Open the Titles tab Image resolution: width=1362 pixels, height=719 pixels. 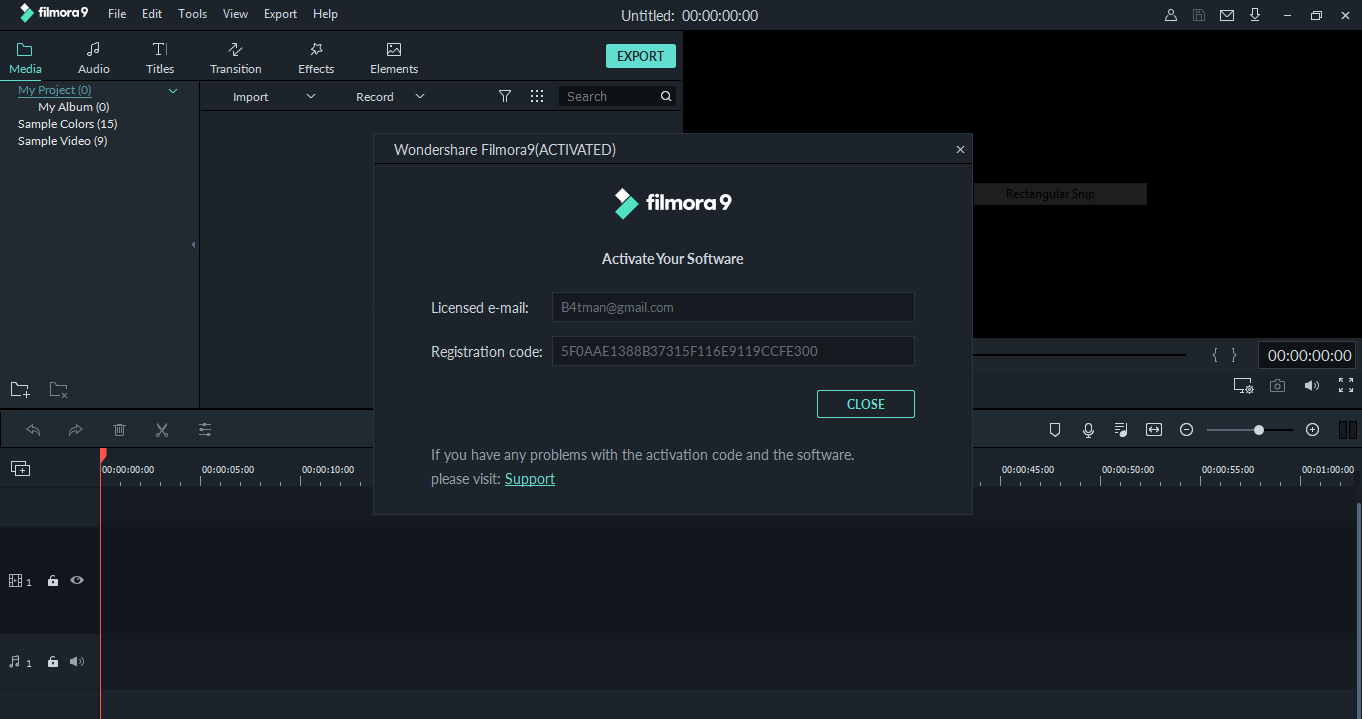pyautogui.click(x=160, y=58)
